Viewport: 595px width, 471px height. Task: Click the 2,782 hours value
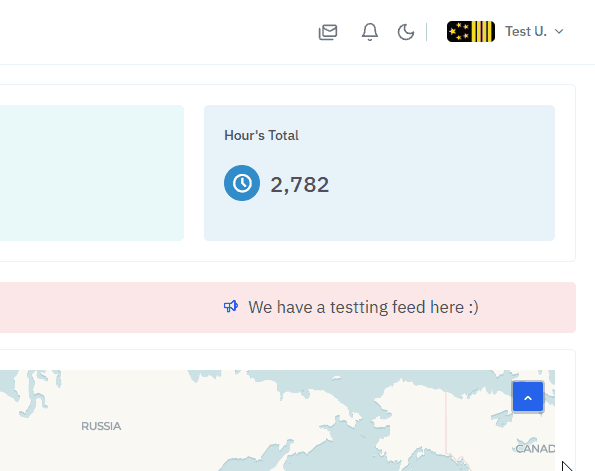(x=299, y=185)
